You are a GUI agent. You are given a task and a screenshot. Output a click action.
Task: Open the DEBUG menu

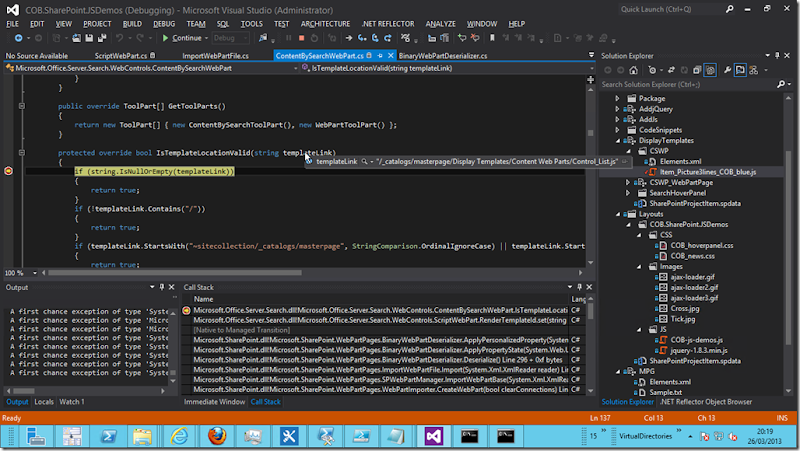click(164, 23)
